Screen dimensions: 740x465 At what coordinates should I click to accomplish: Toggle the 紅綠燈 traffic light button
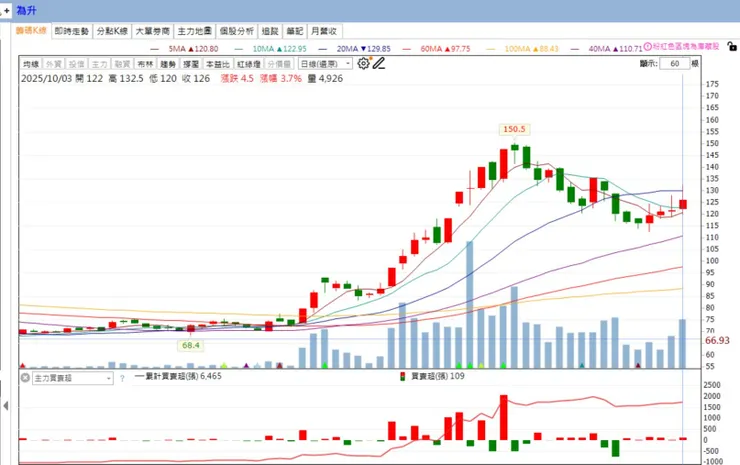249,64
